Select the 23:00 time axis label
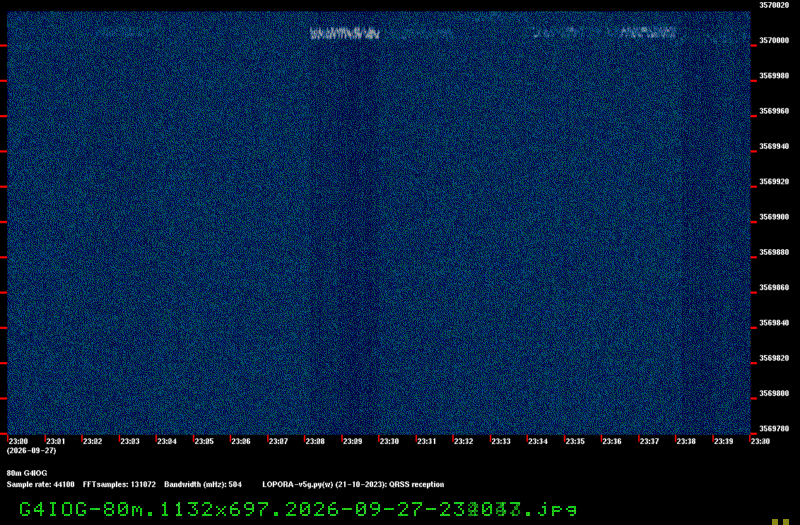Viewport: 800px width, 525px height. (19, 441)
